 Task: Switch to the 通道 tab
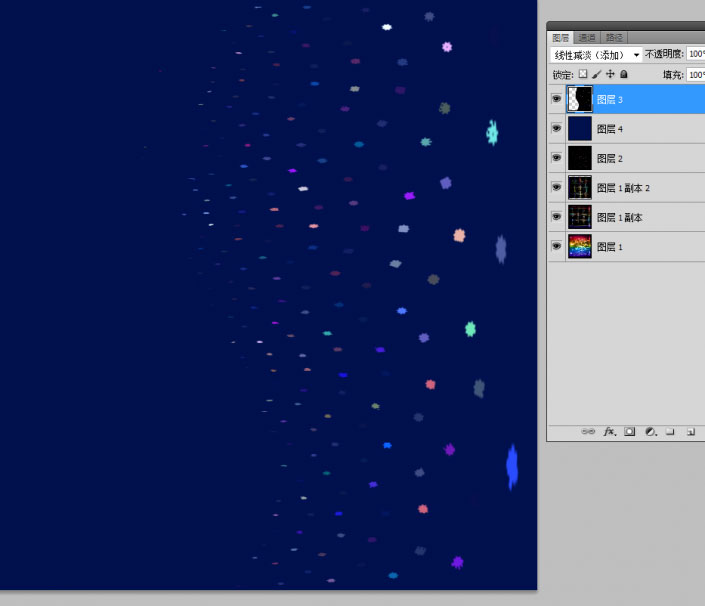[x=587, y=37]
